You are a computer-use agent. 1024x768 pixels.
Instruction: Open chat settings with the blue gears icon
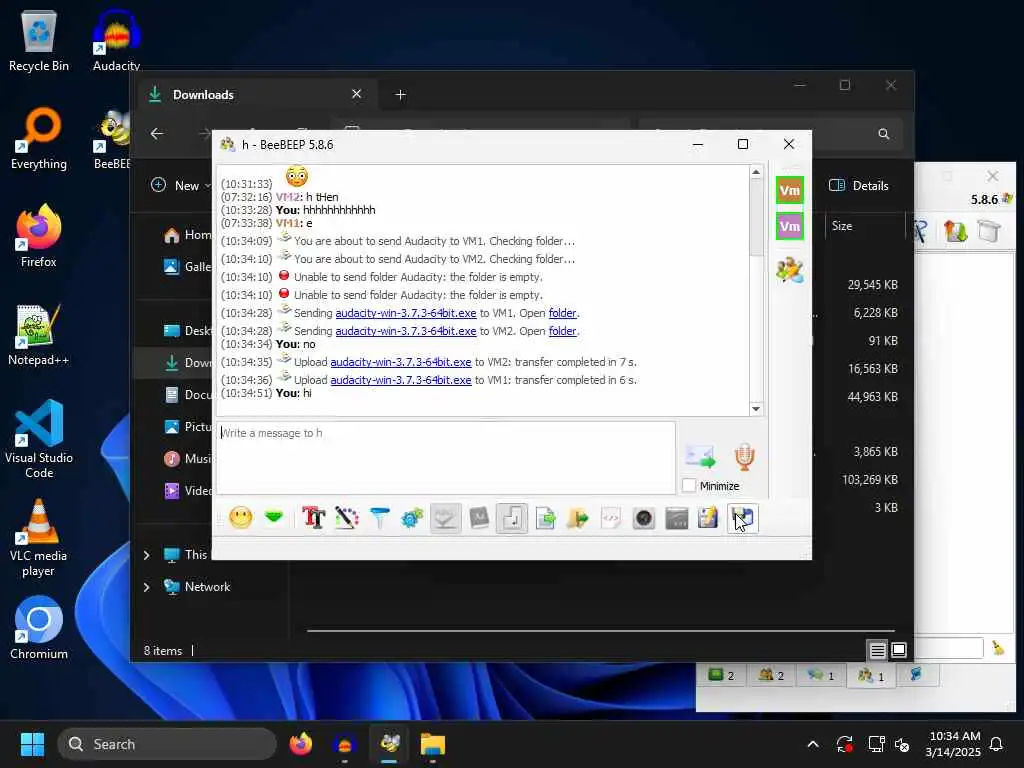coord(412,519)
